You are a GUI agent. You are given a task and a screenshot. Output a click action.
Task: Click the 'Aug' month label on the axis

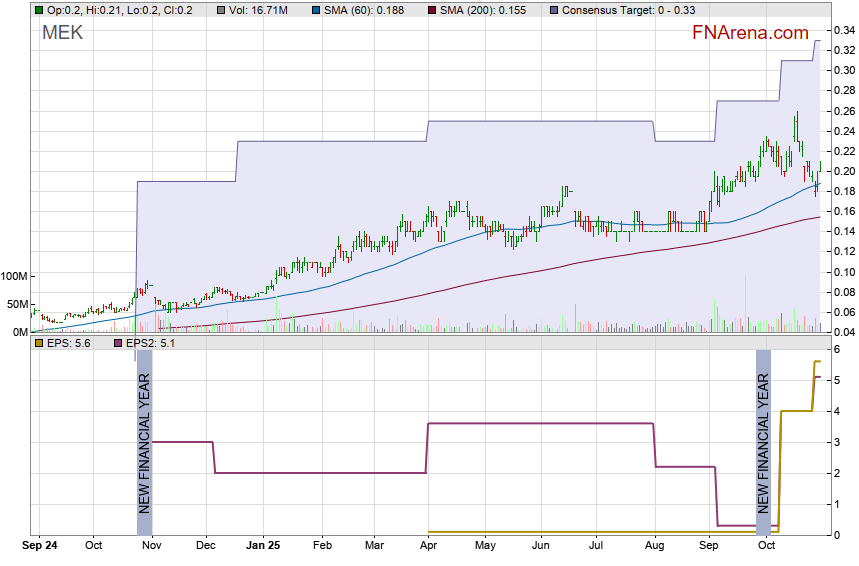click(654, 547)
